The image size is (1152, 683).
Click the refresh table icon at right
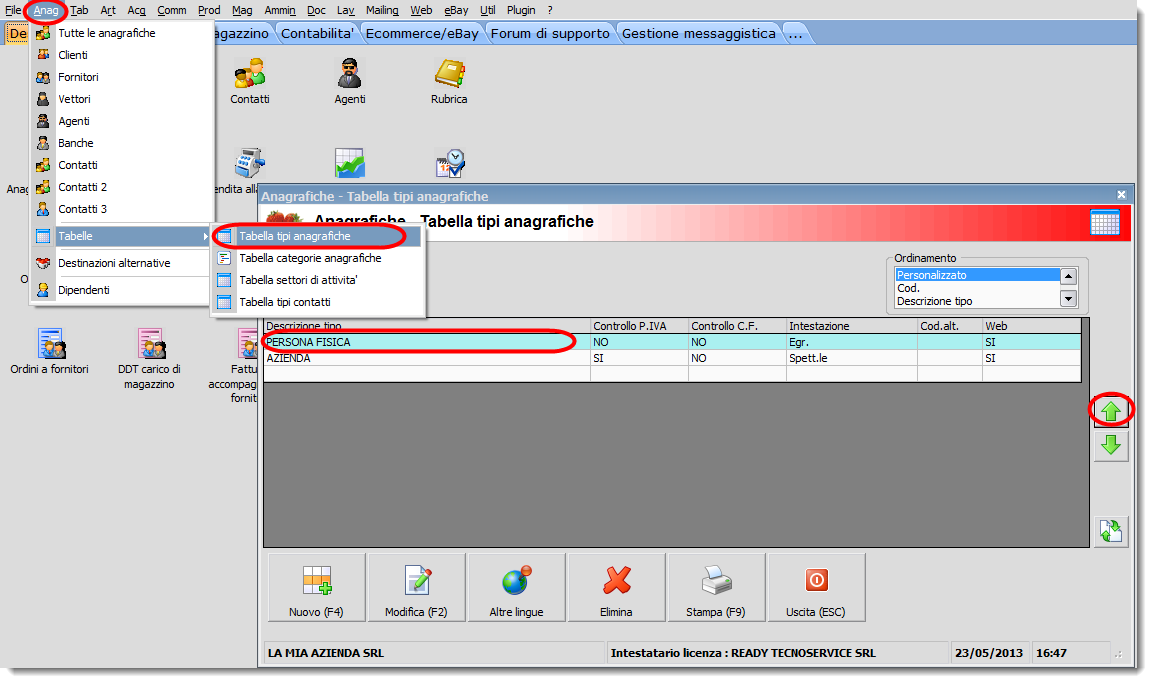1111,530
